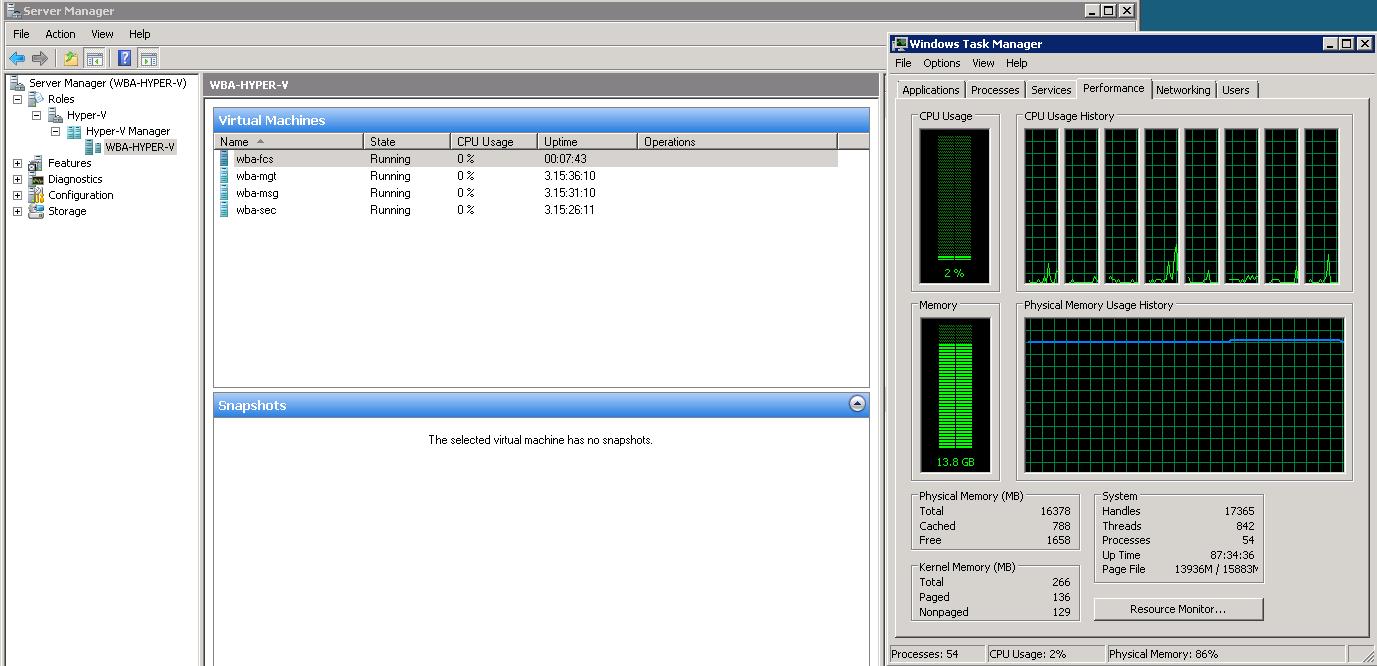Open the Help menu in Server Manager
The height and width of the screenshot is (666, 1377).
[x=139, y=34]
